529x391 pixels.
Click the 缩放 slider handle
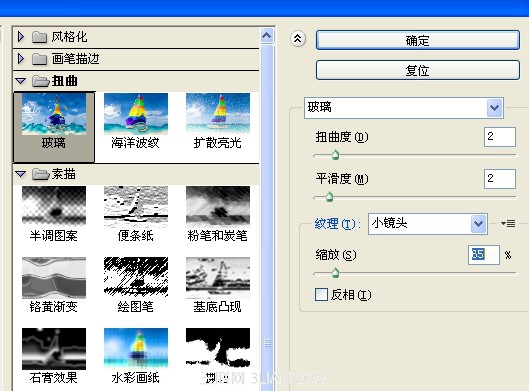click(335, 273)
